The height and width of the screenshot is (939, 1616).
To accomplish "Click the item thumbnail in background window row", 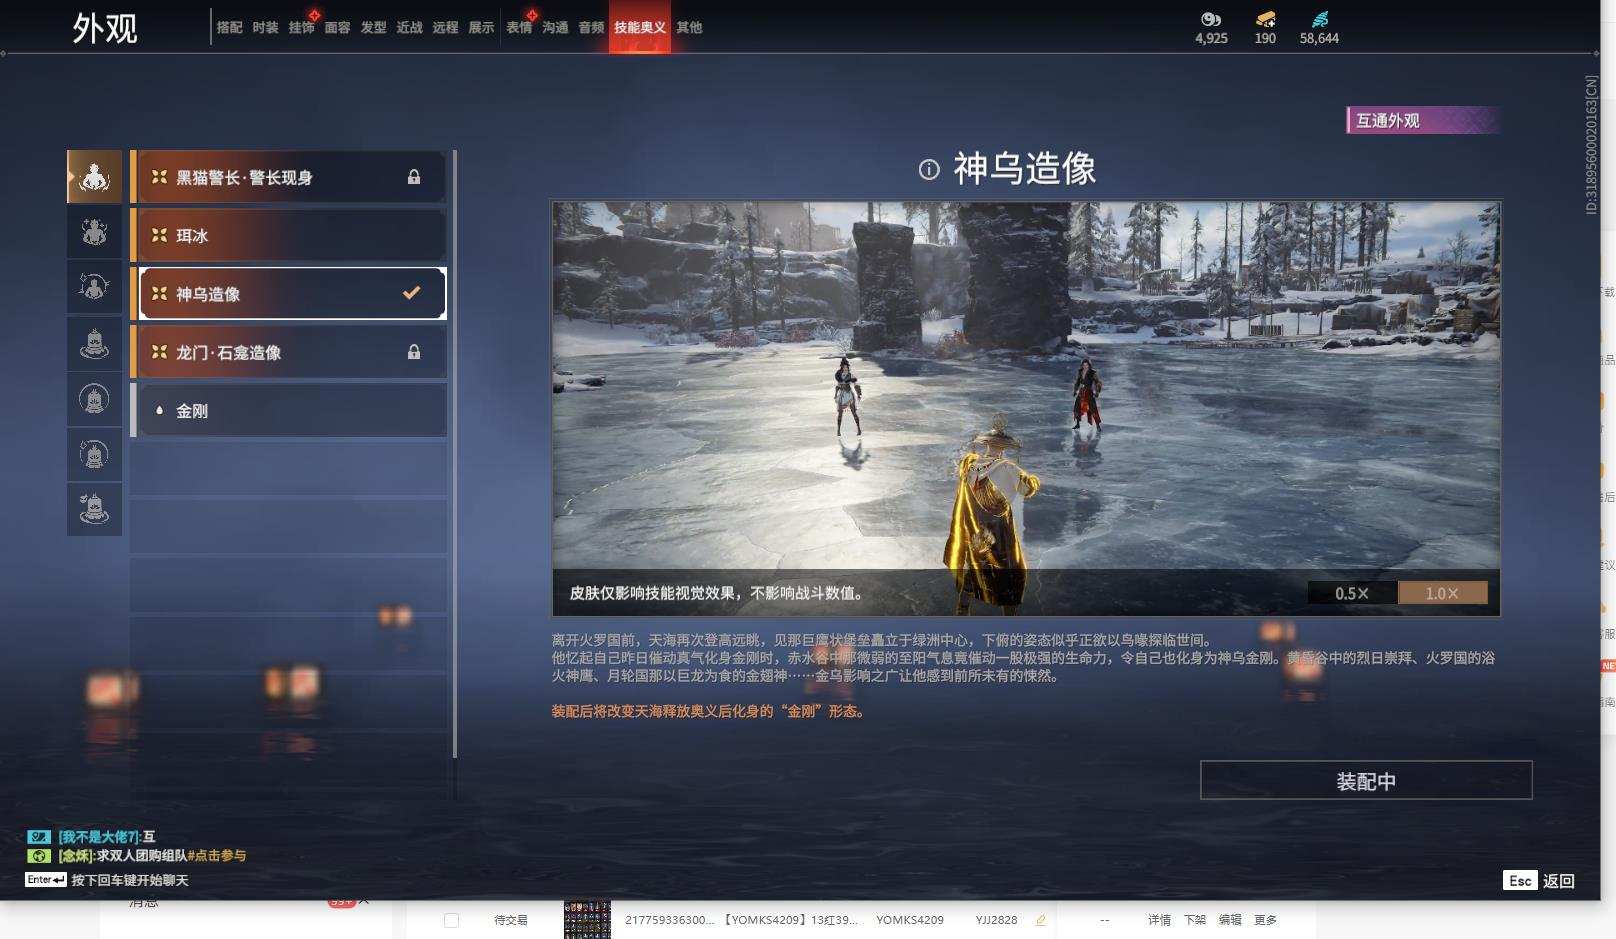I will (588, 920).
